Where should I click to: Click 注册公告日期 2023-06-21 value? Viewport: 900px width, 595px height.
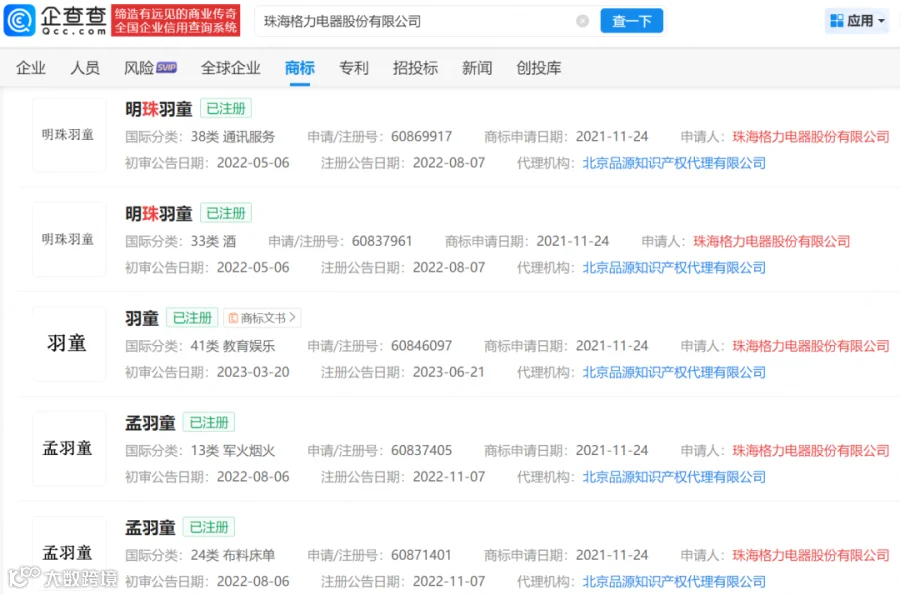(x=449, y=372)
